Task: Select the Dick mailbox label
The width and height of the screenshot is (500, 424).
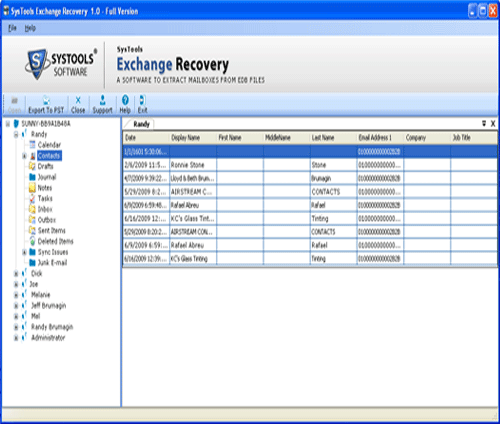Action: pos(37,274)
